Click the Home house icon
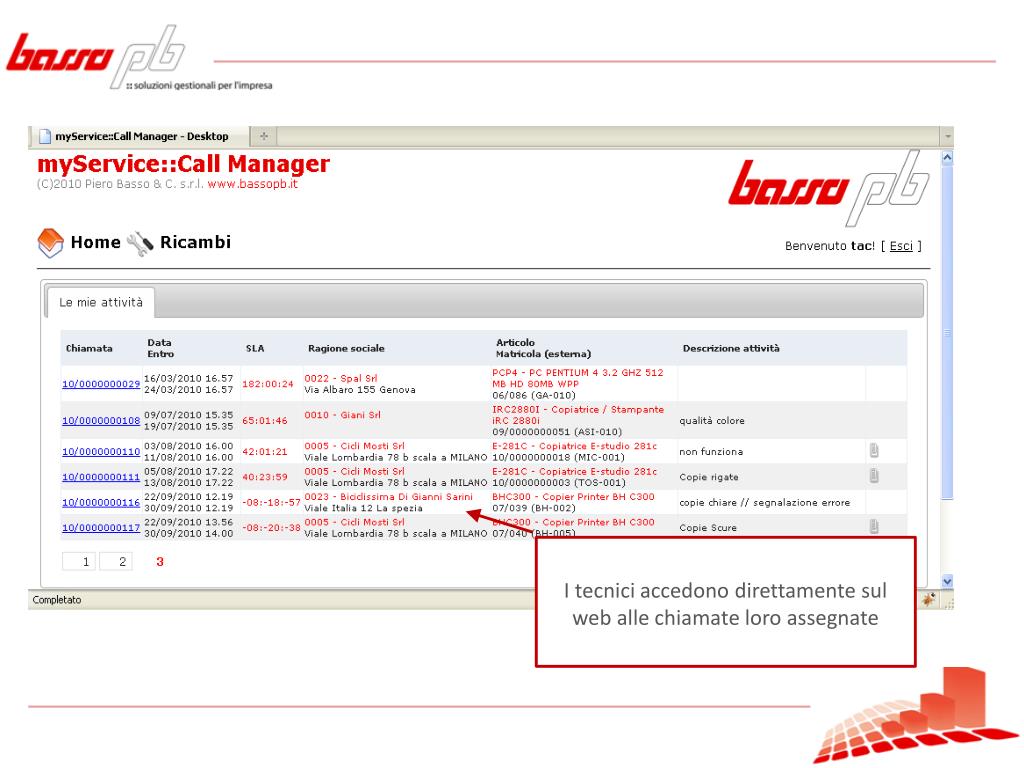The image size is (1024, 768). (x=50, y=242)
